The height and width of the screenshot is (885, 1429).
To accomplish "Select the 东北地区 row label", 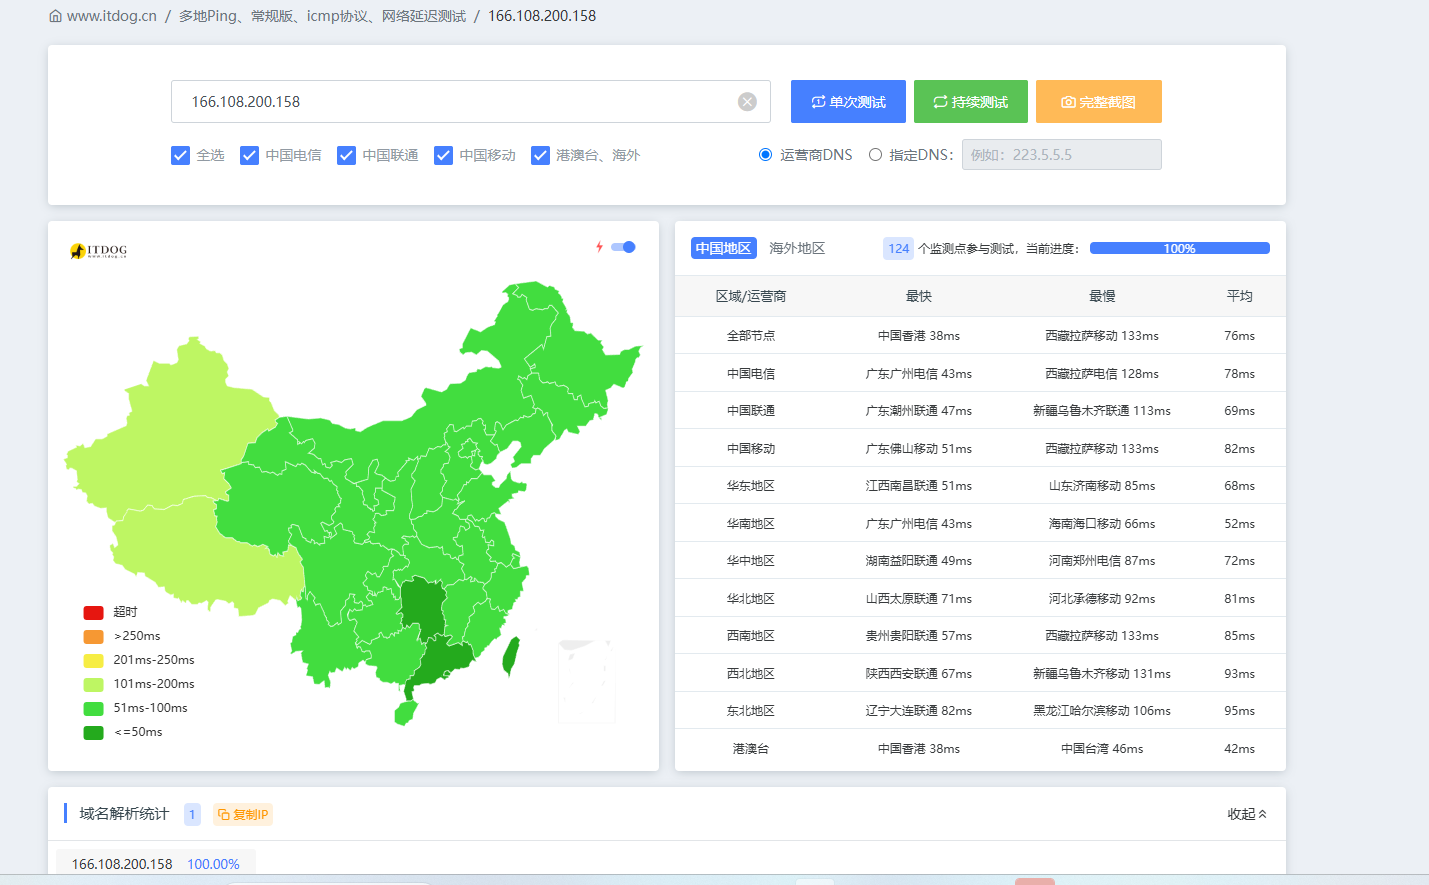I will click(x=751, y=711).
